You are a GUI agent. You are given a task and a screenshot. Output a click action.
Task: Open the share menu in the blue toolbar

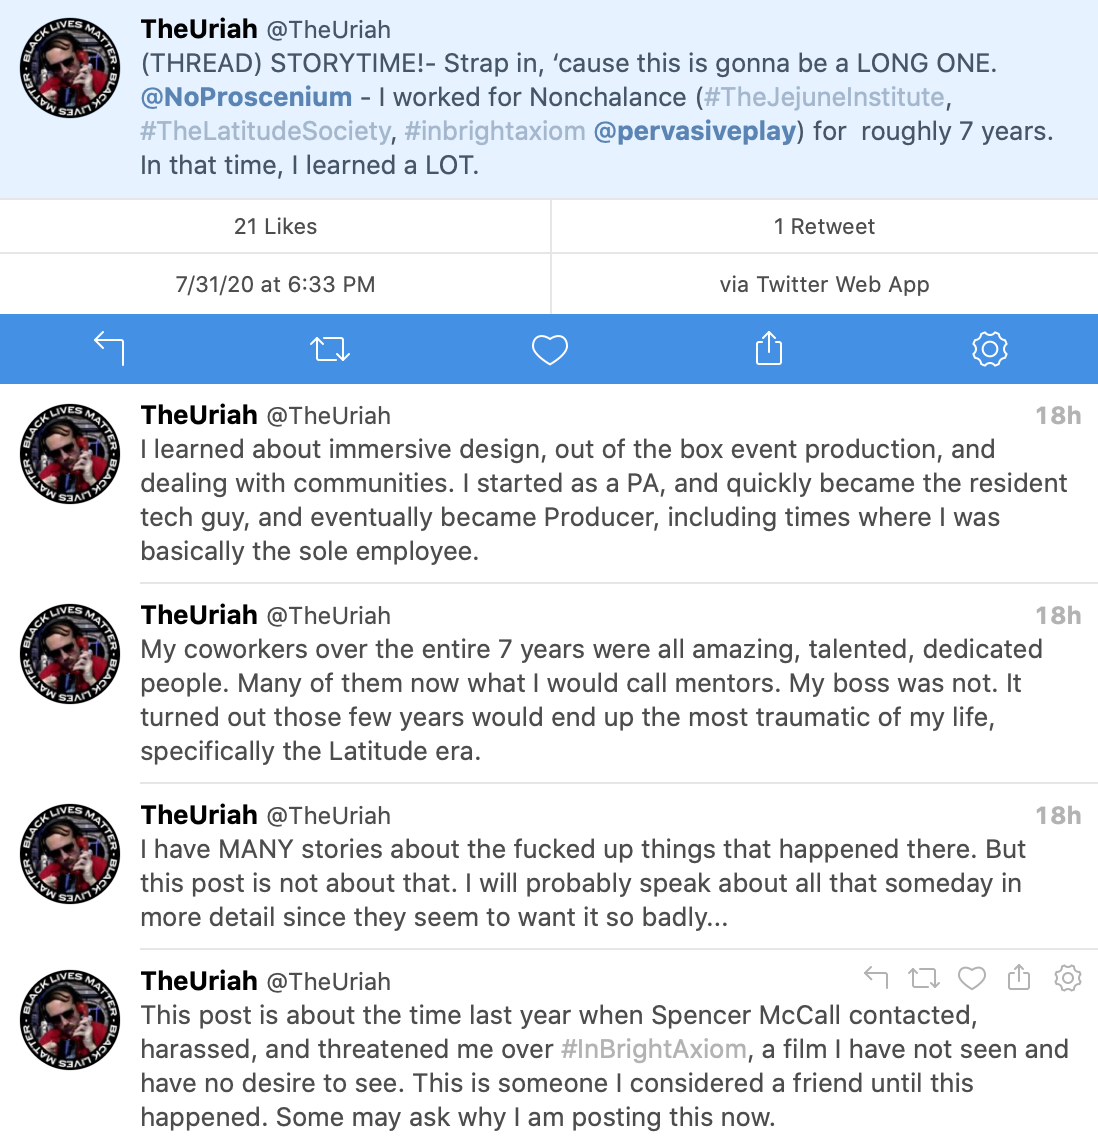(x=769, y=349)
